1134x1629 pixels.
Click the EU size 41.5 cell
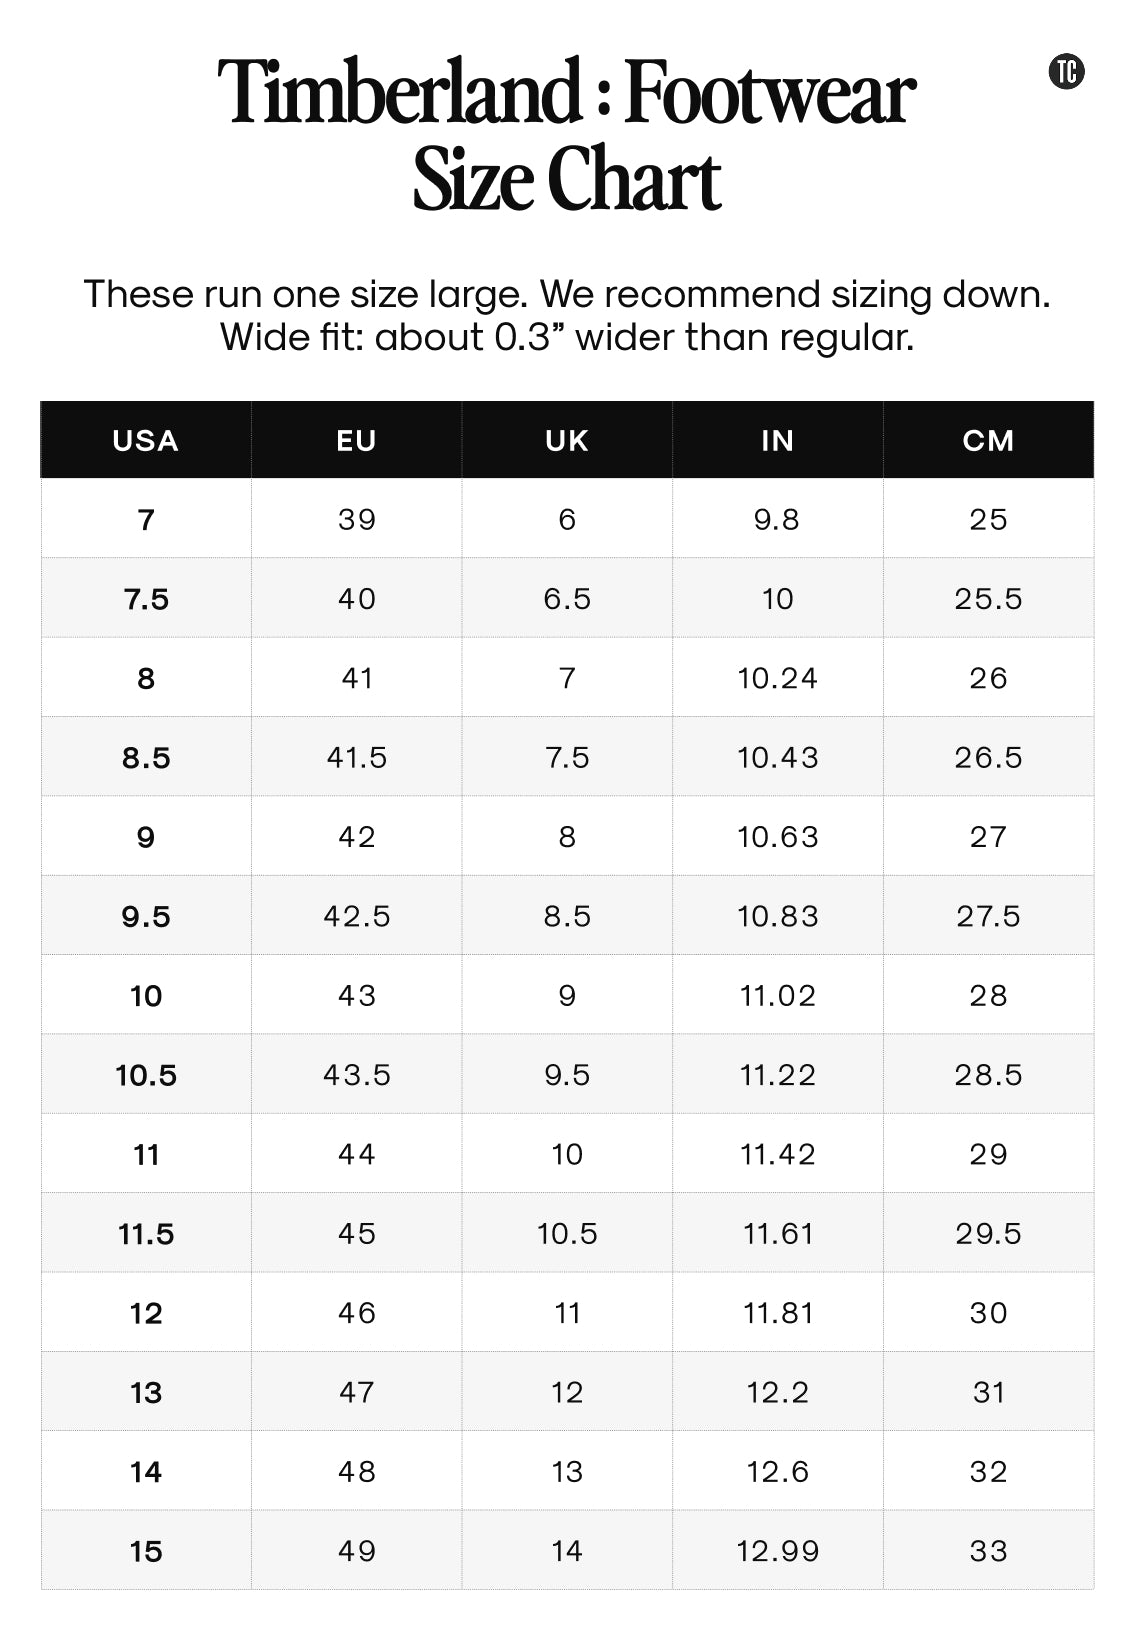pyautogui.click(x=356, y=758)
